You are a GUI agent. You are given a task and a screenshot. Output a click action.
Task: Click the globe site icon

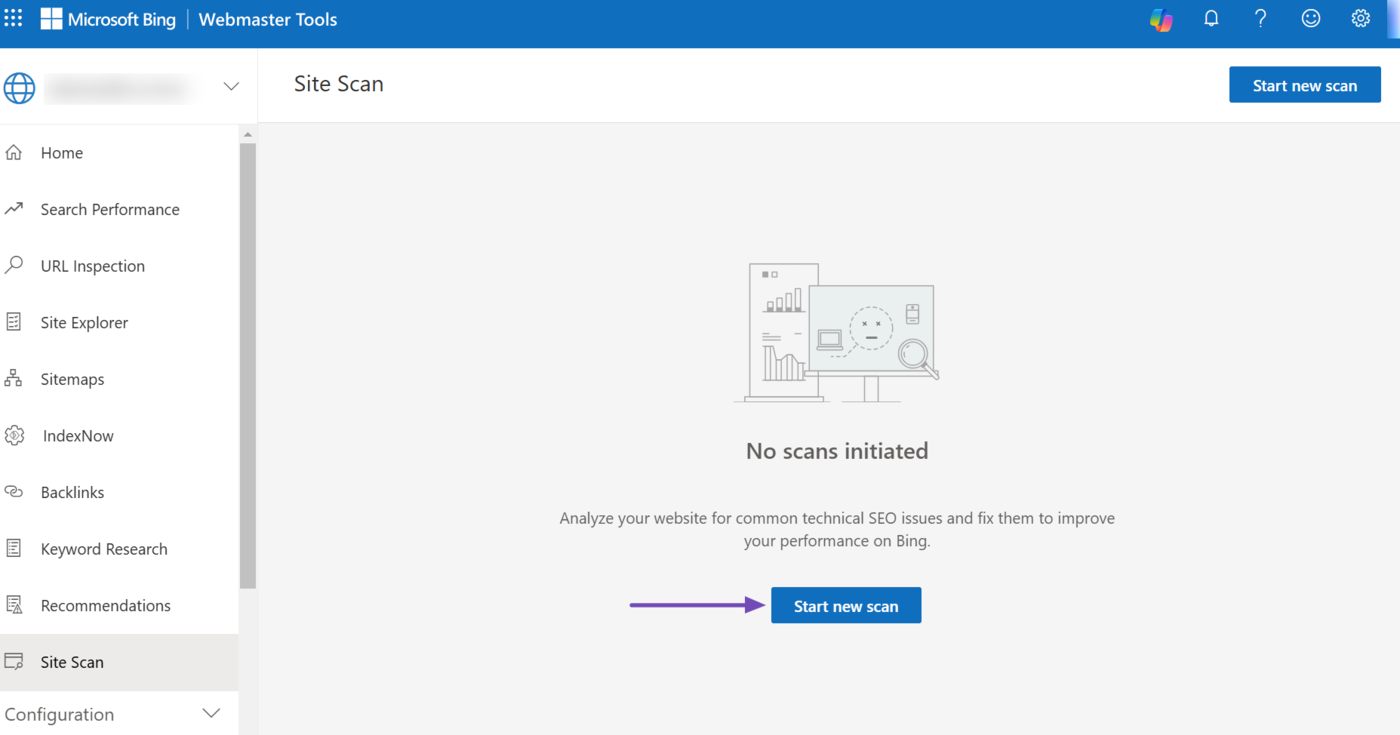coord(19,87)
